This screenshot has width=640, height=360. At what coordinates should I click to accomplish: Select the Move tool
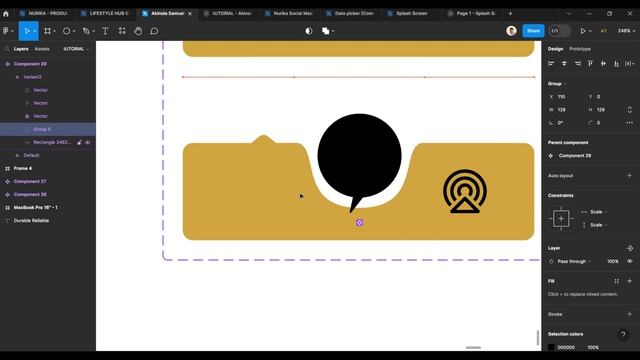[27, 31]
